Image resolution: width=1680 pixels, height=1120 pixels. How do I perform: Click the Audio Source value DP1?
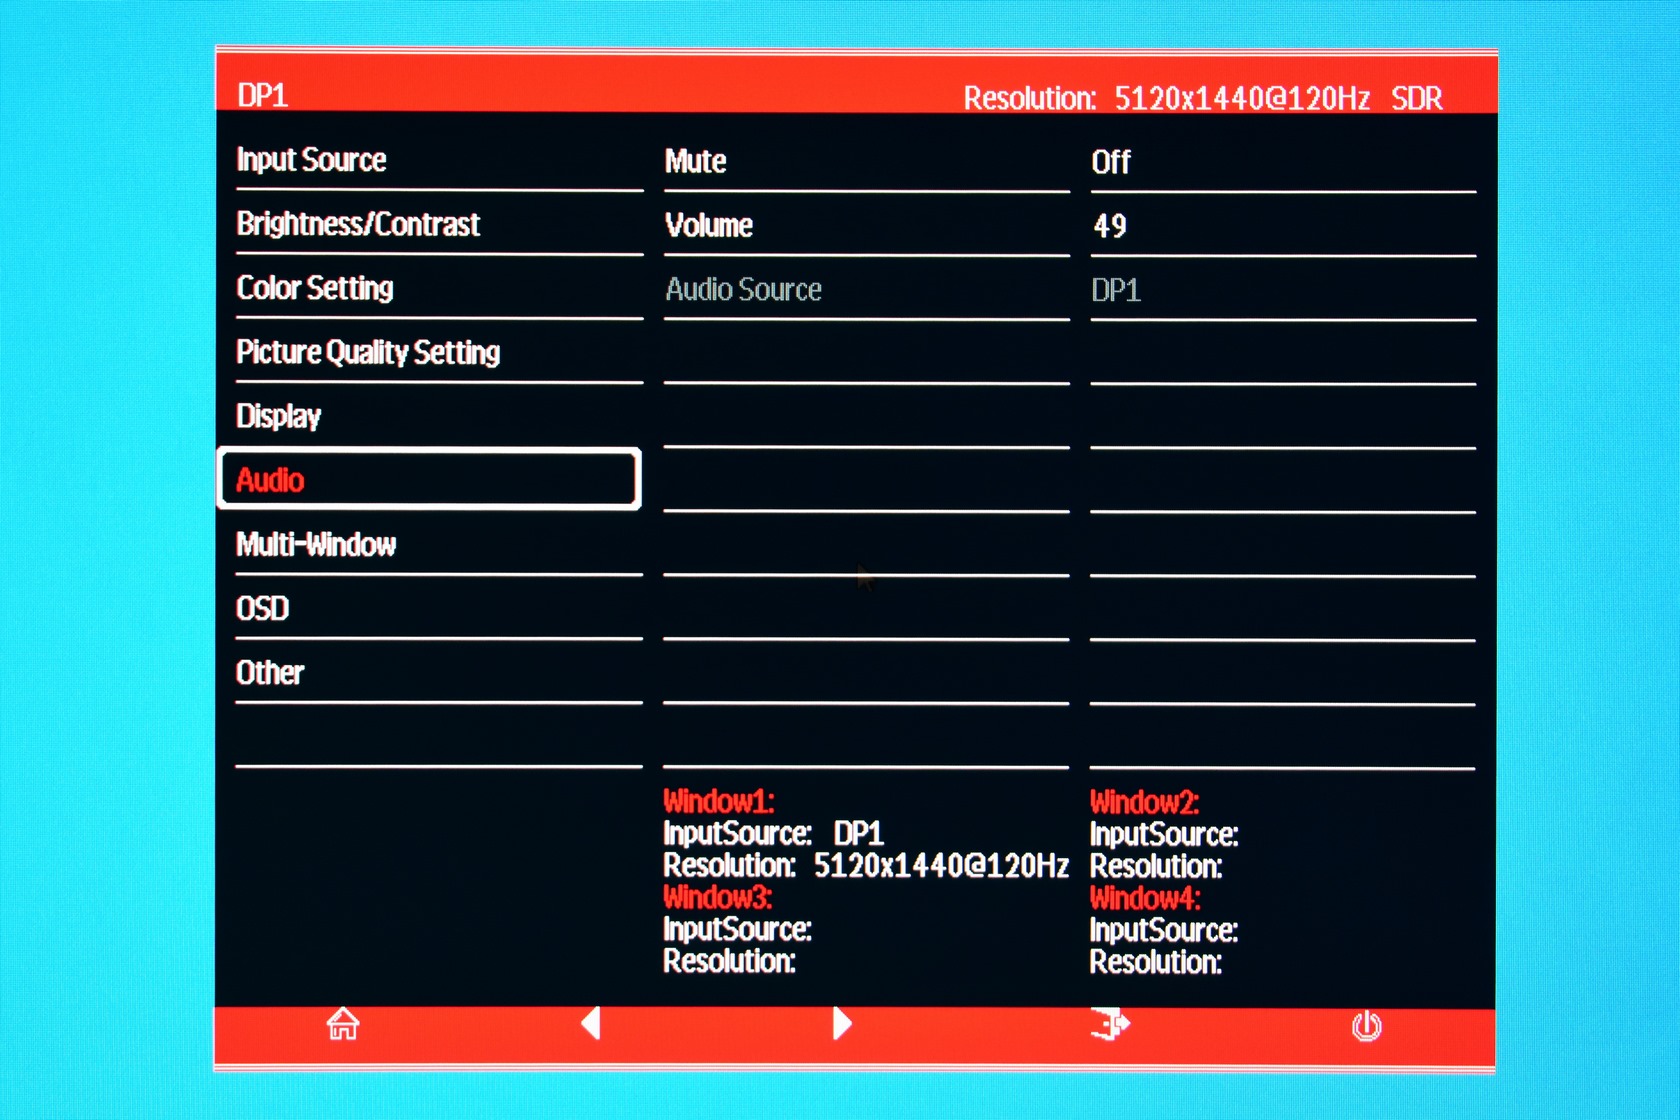tap(1116, 290)
